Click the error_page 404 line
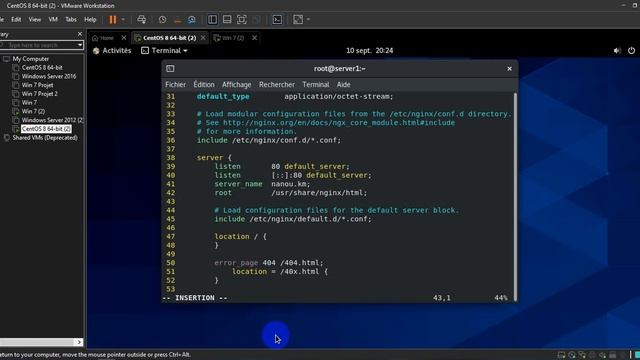Screen dimensions: 640x360 269,263
